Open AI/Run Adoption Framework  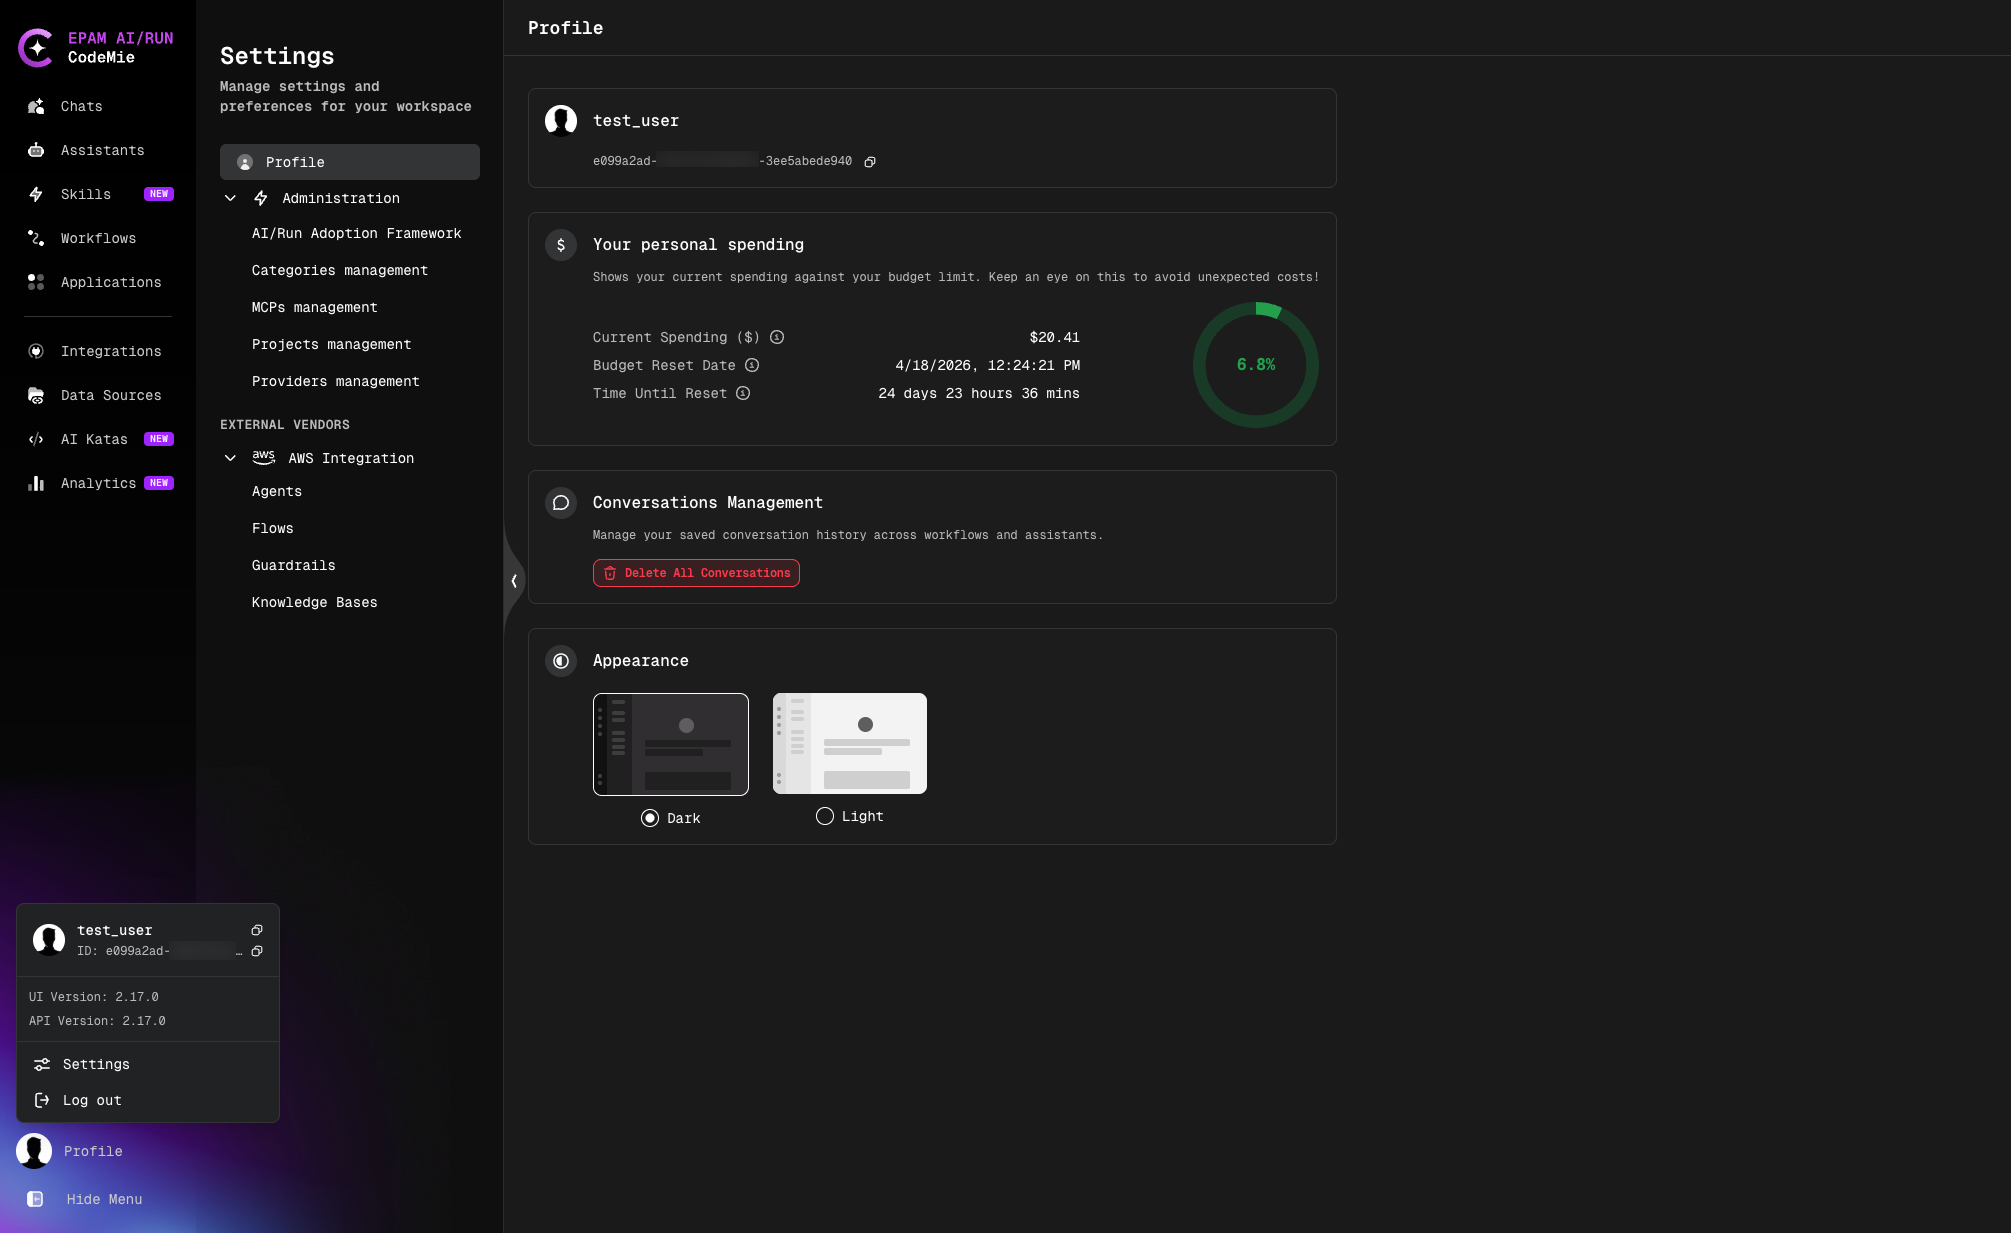(x=357, y=233)
